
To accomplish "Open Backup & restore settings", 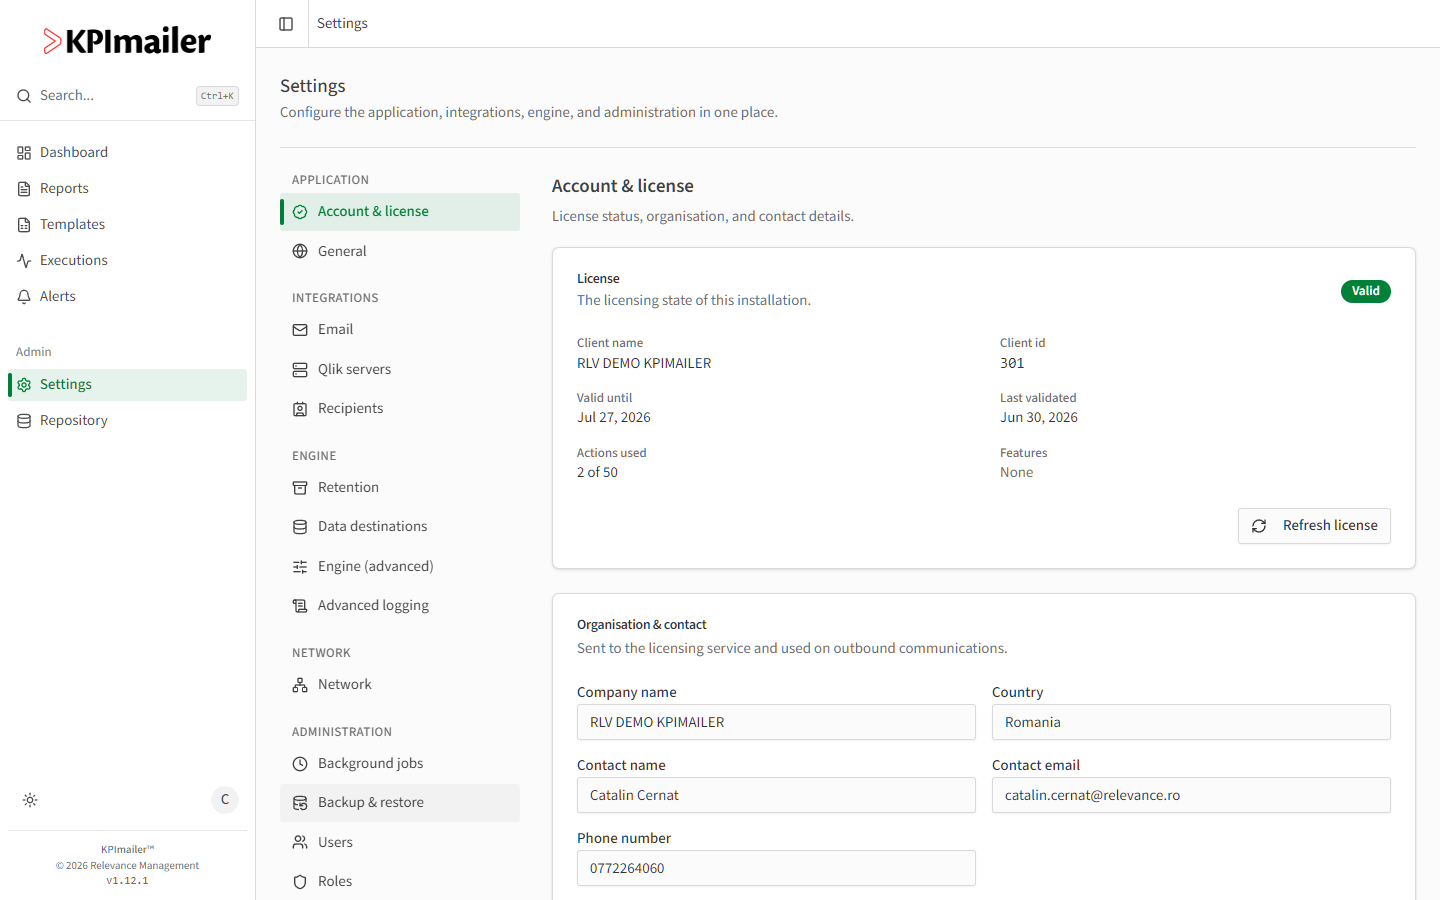I will click(x=400, y=803).
